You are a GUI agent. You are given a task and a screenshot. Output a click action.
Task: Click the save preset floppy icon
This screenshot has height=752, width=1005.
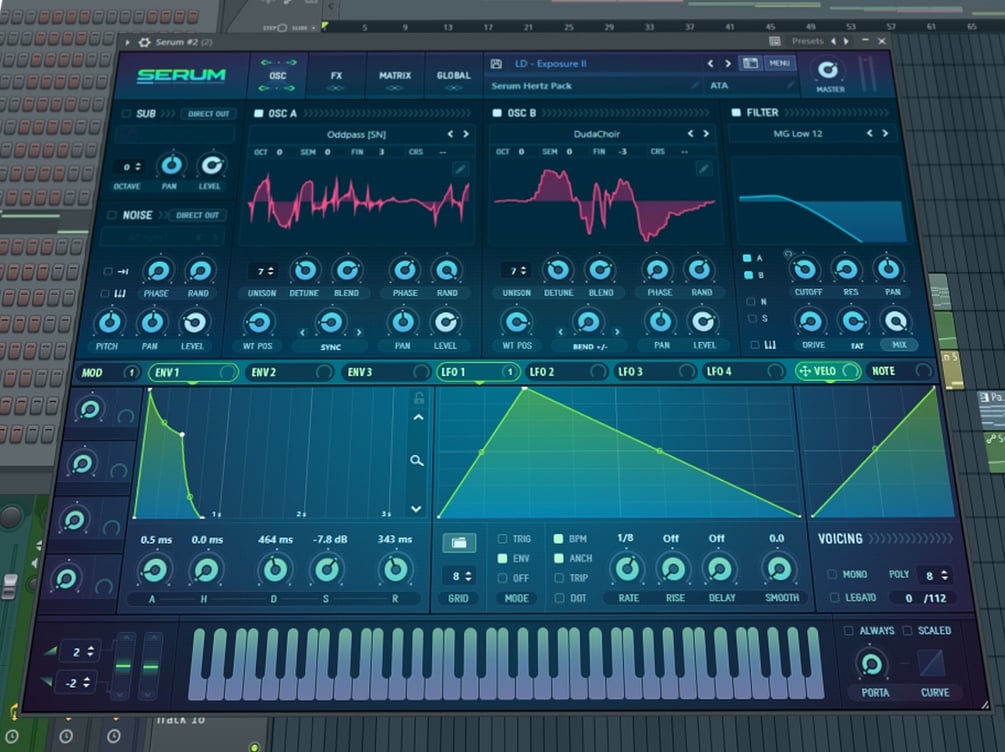496,63
